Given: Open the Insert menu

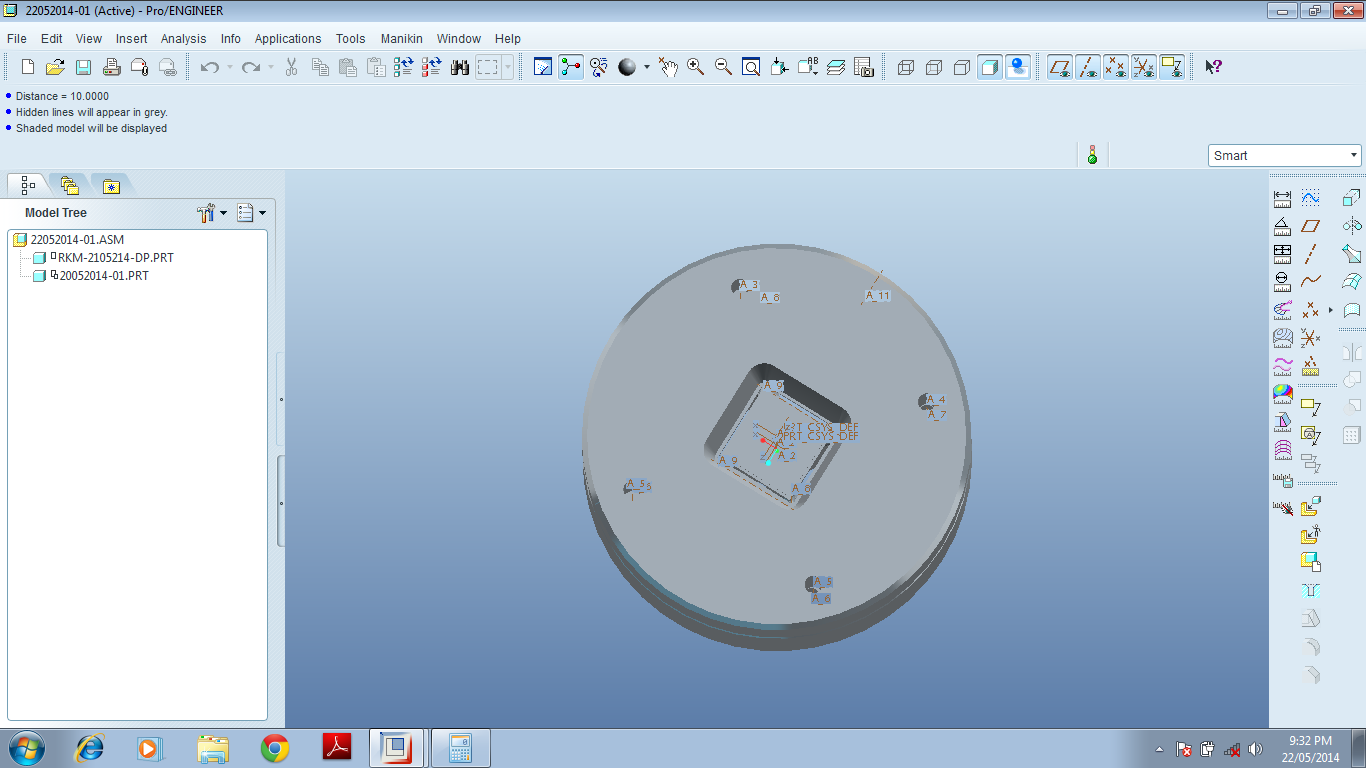Looking at the screenshot, I should tap(131, 38).
